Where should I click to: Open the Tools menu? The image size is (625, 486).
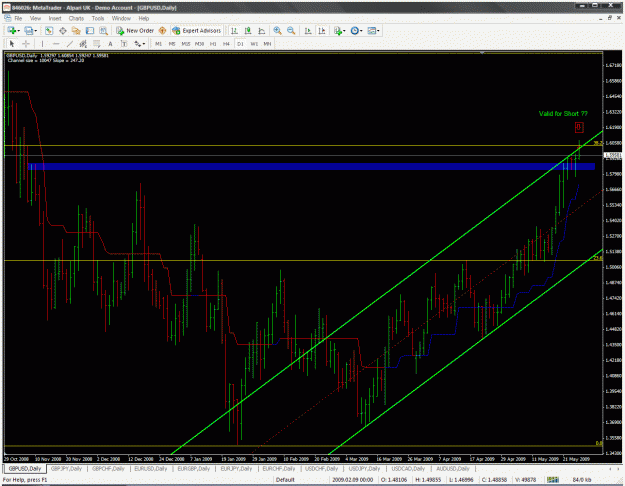[x=98, y=18]
